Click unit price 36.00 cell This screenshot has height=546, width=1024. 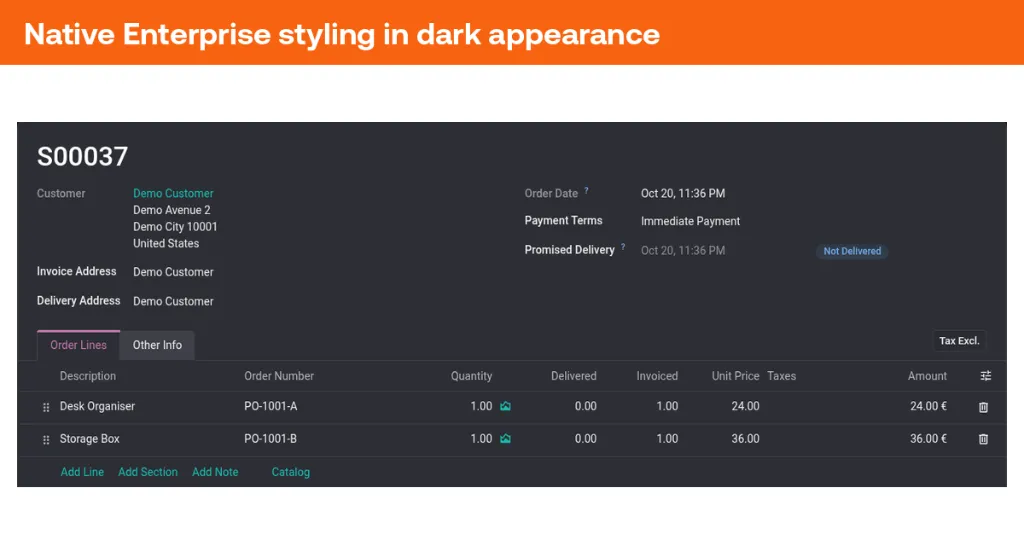745,439
